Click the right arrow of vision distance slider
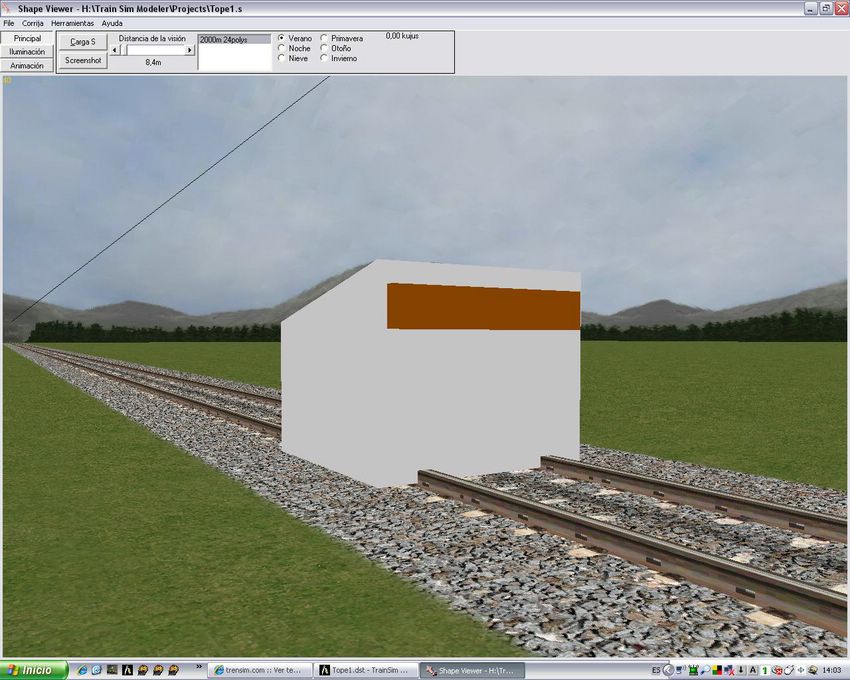The image size is (850, 680). pos(190,50)
